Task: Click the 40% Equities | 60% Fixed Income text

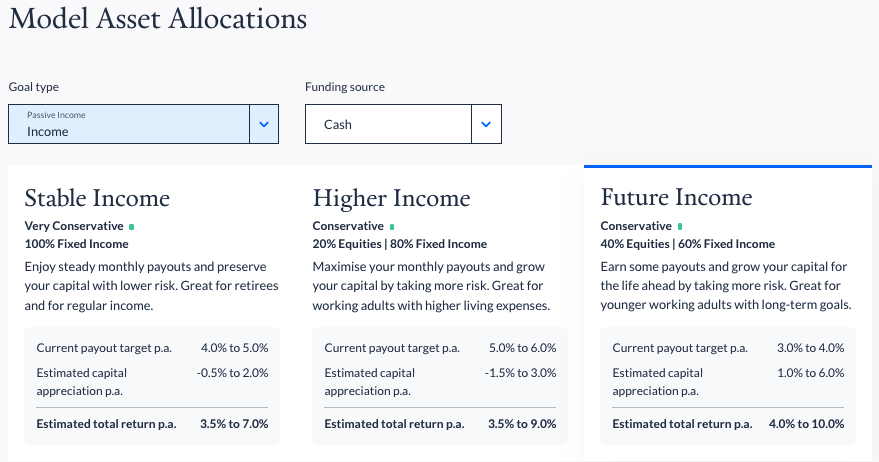Action: tap(687, 244)
